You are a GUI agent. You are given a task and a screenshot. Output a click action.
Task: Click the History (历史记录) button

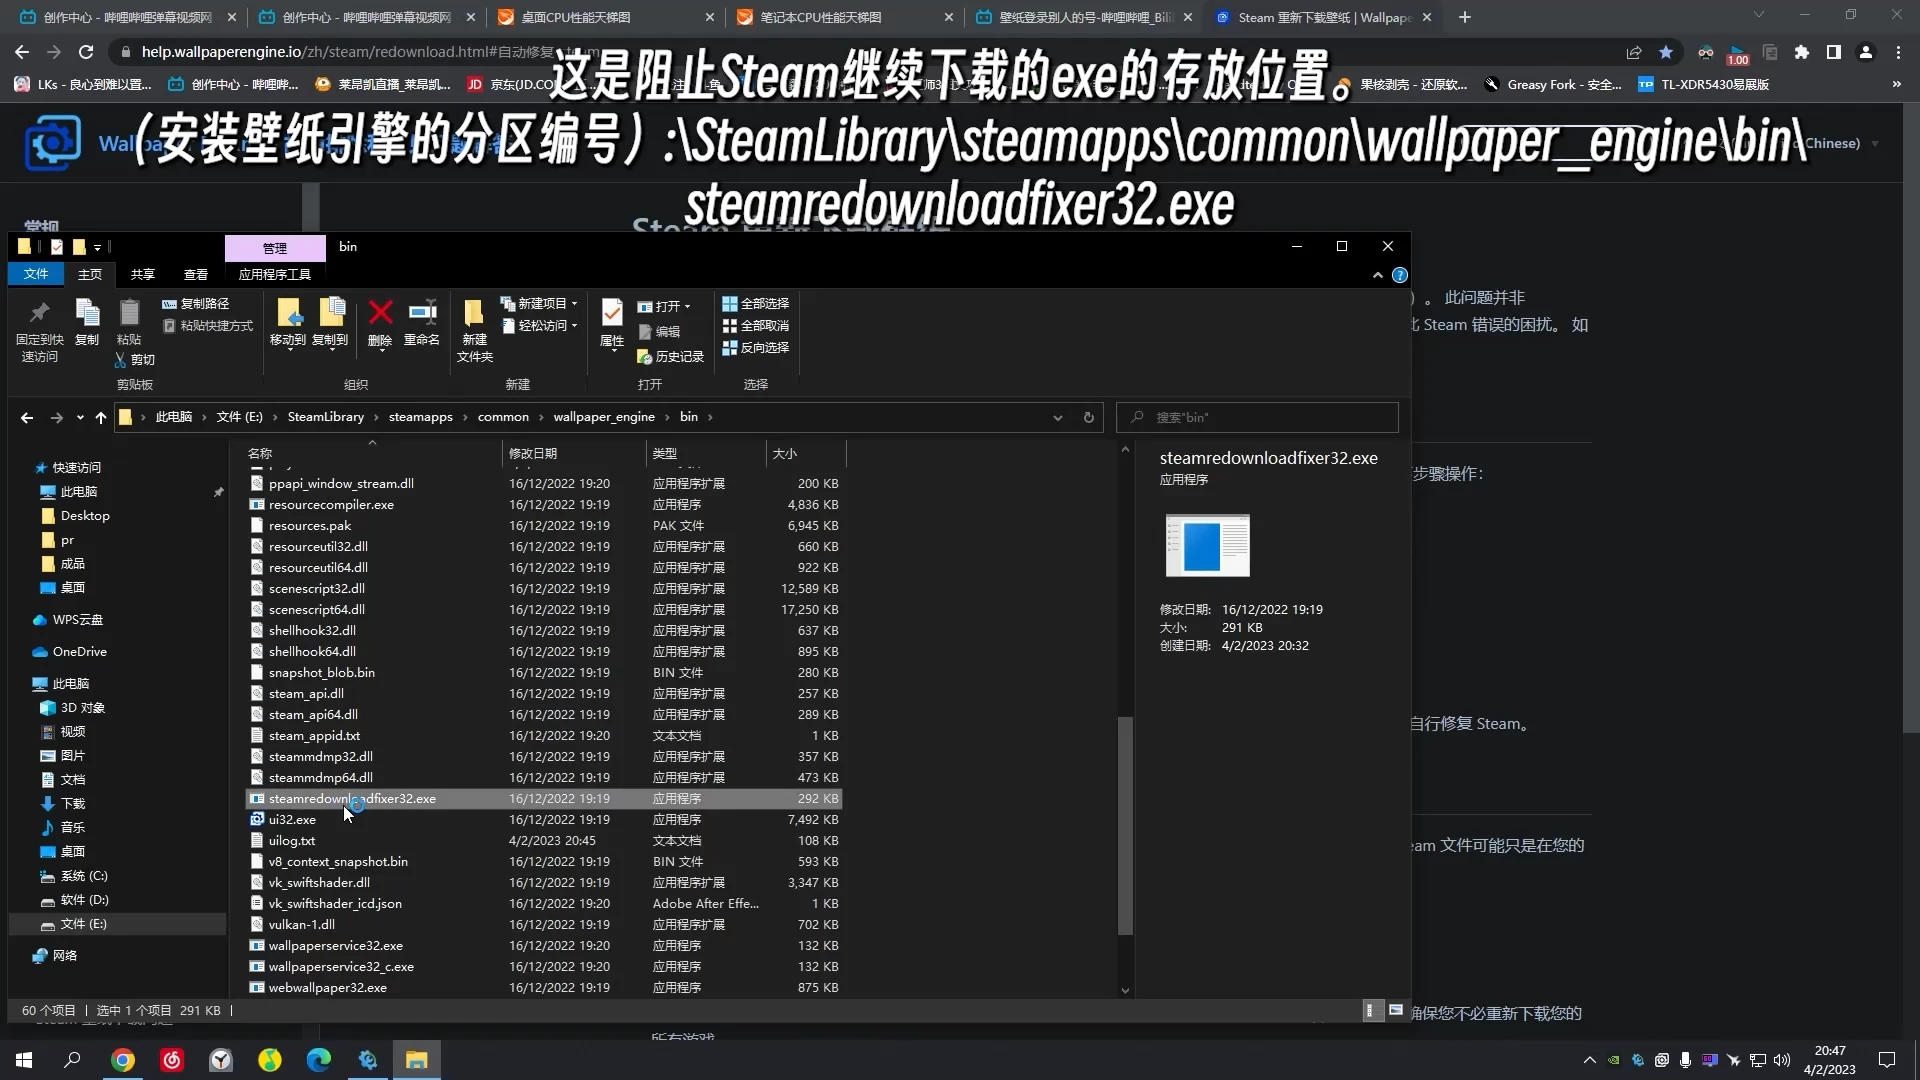(671, 357)
